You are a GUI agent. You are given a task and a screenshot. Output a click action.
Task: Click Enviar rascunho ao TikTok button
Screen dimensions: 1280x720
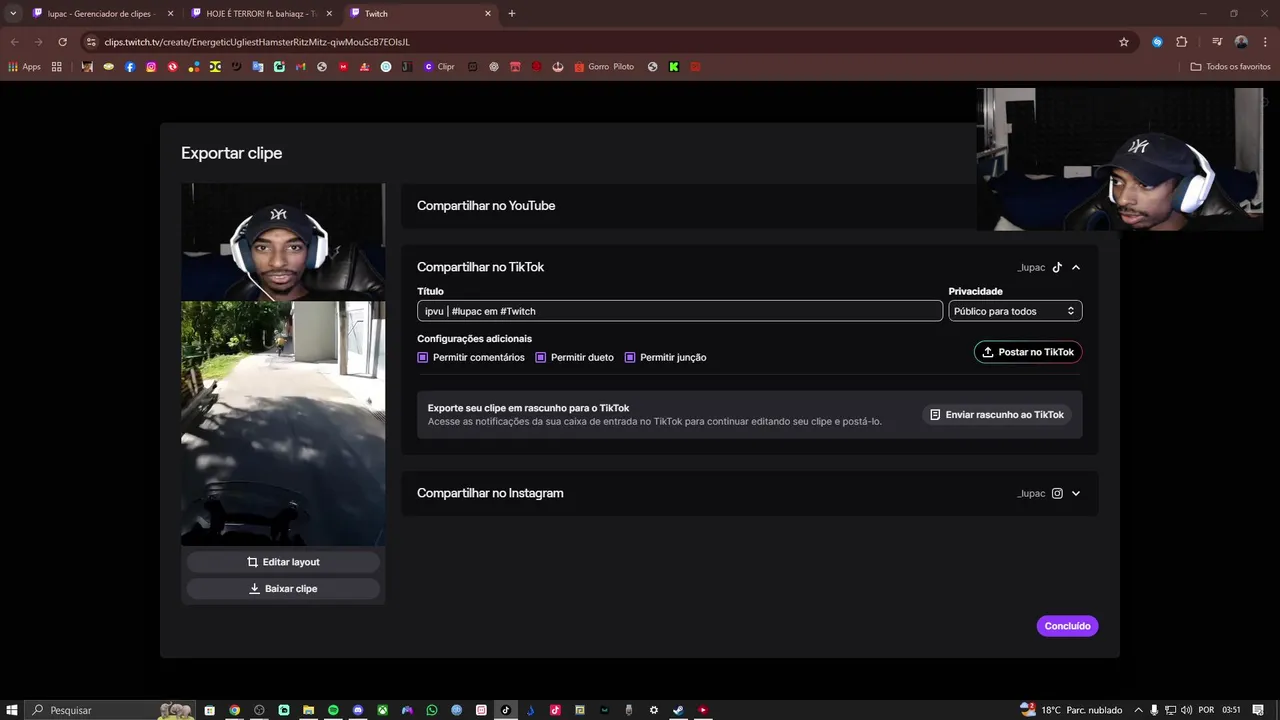[x=996, y=414]
